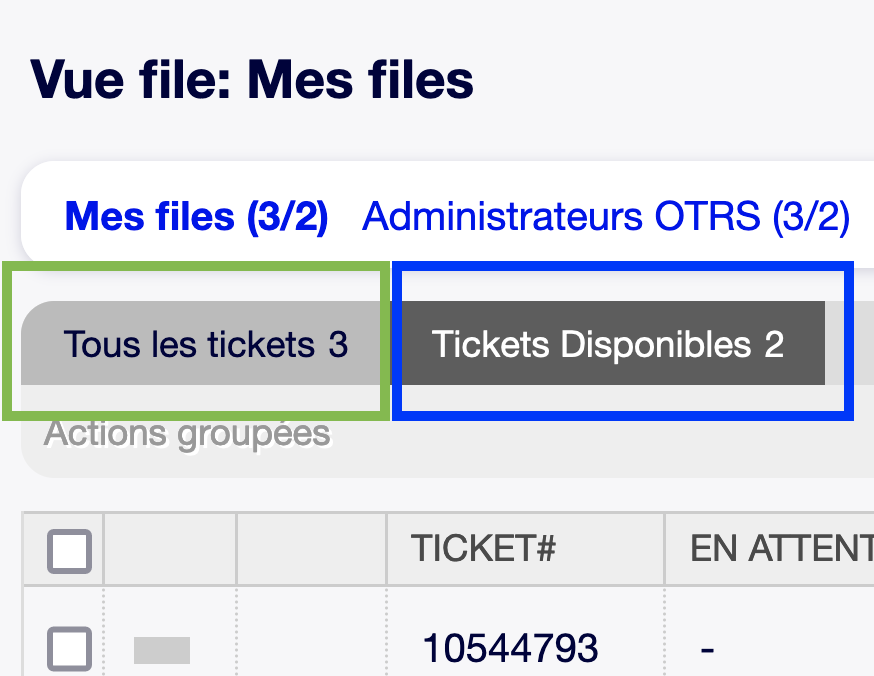Click the gray priority flag of ticket 10544793
Screen dimensions: 874x676
point(162,651)
